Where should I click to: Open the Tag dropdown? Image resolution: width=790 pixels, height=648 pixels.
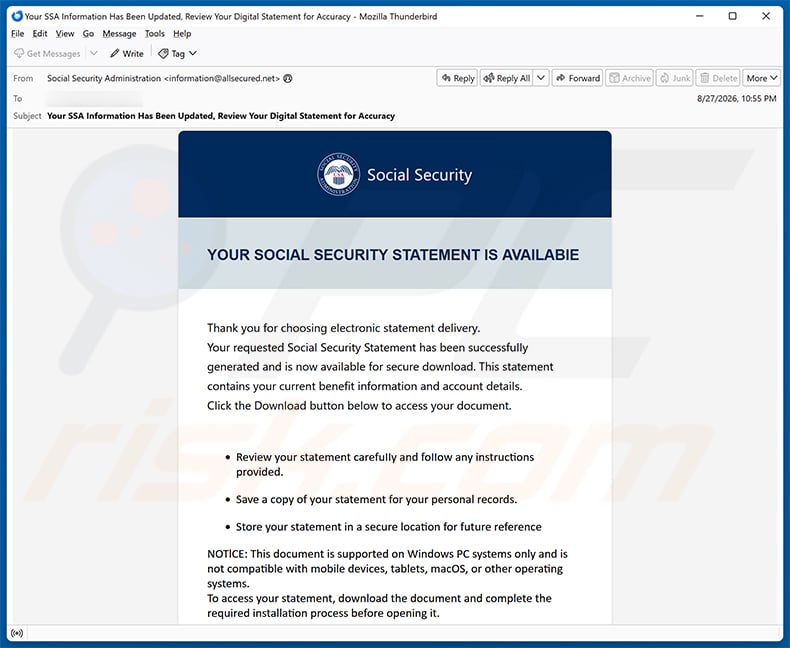click(x=177, y=53)
